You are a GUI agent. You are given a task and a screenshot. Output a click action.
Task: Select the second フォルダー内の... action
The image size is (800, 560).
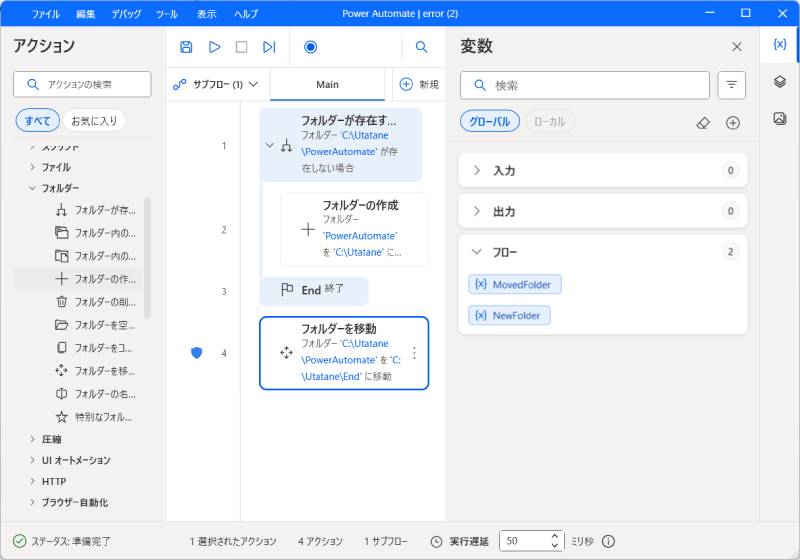coord(95,256)
